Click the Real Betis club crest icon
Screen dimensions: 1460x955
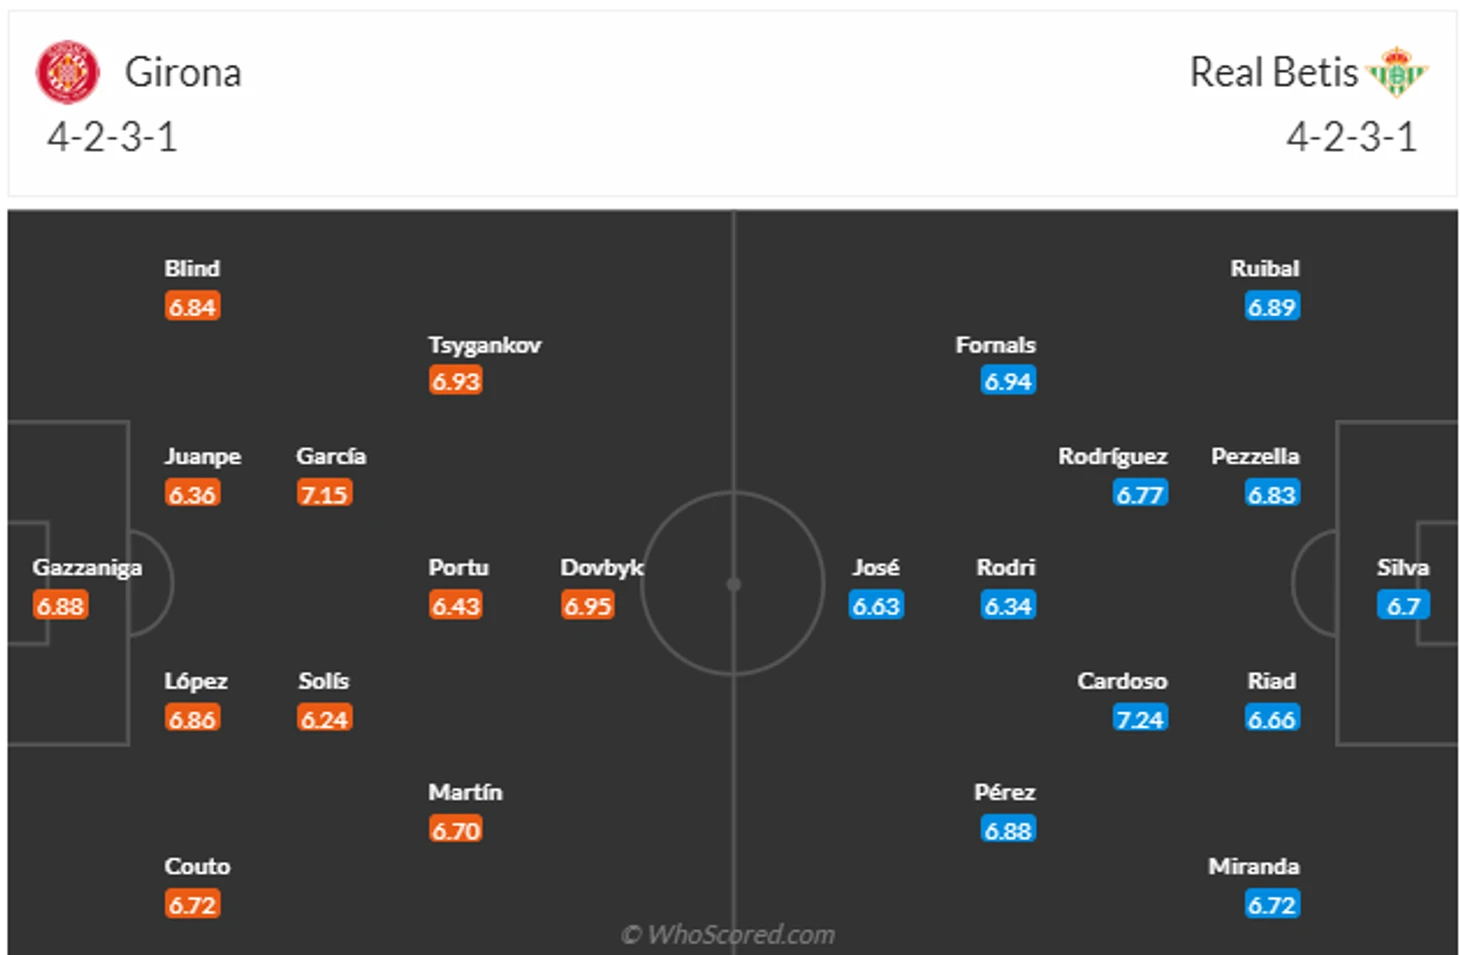pos(1397,72)
